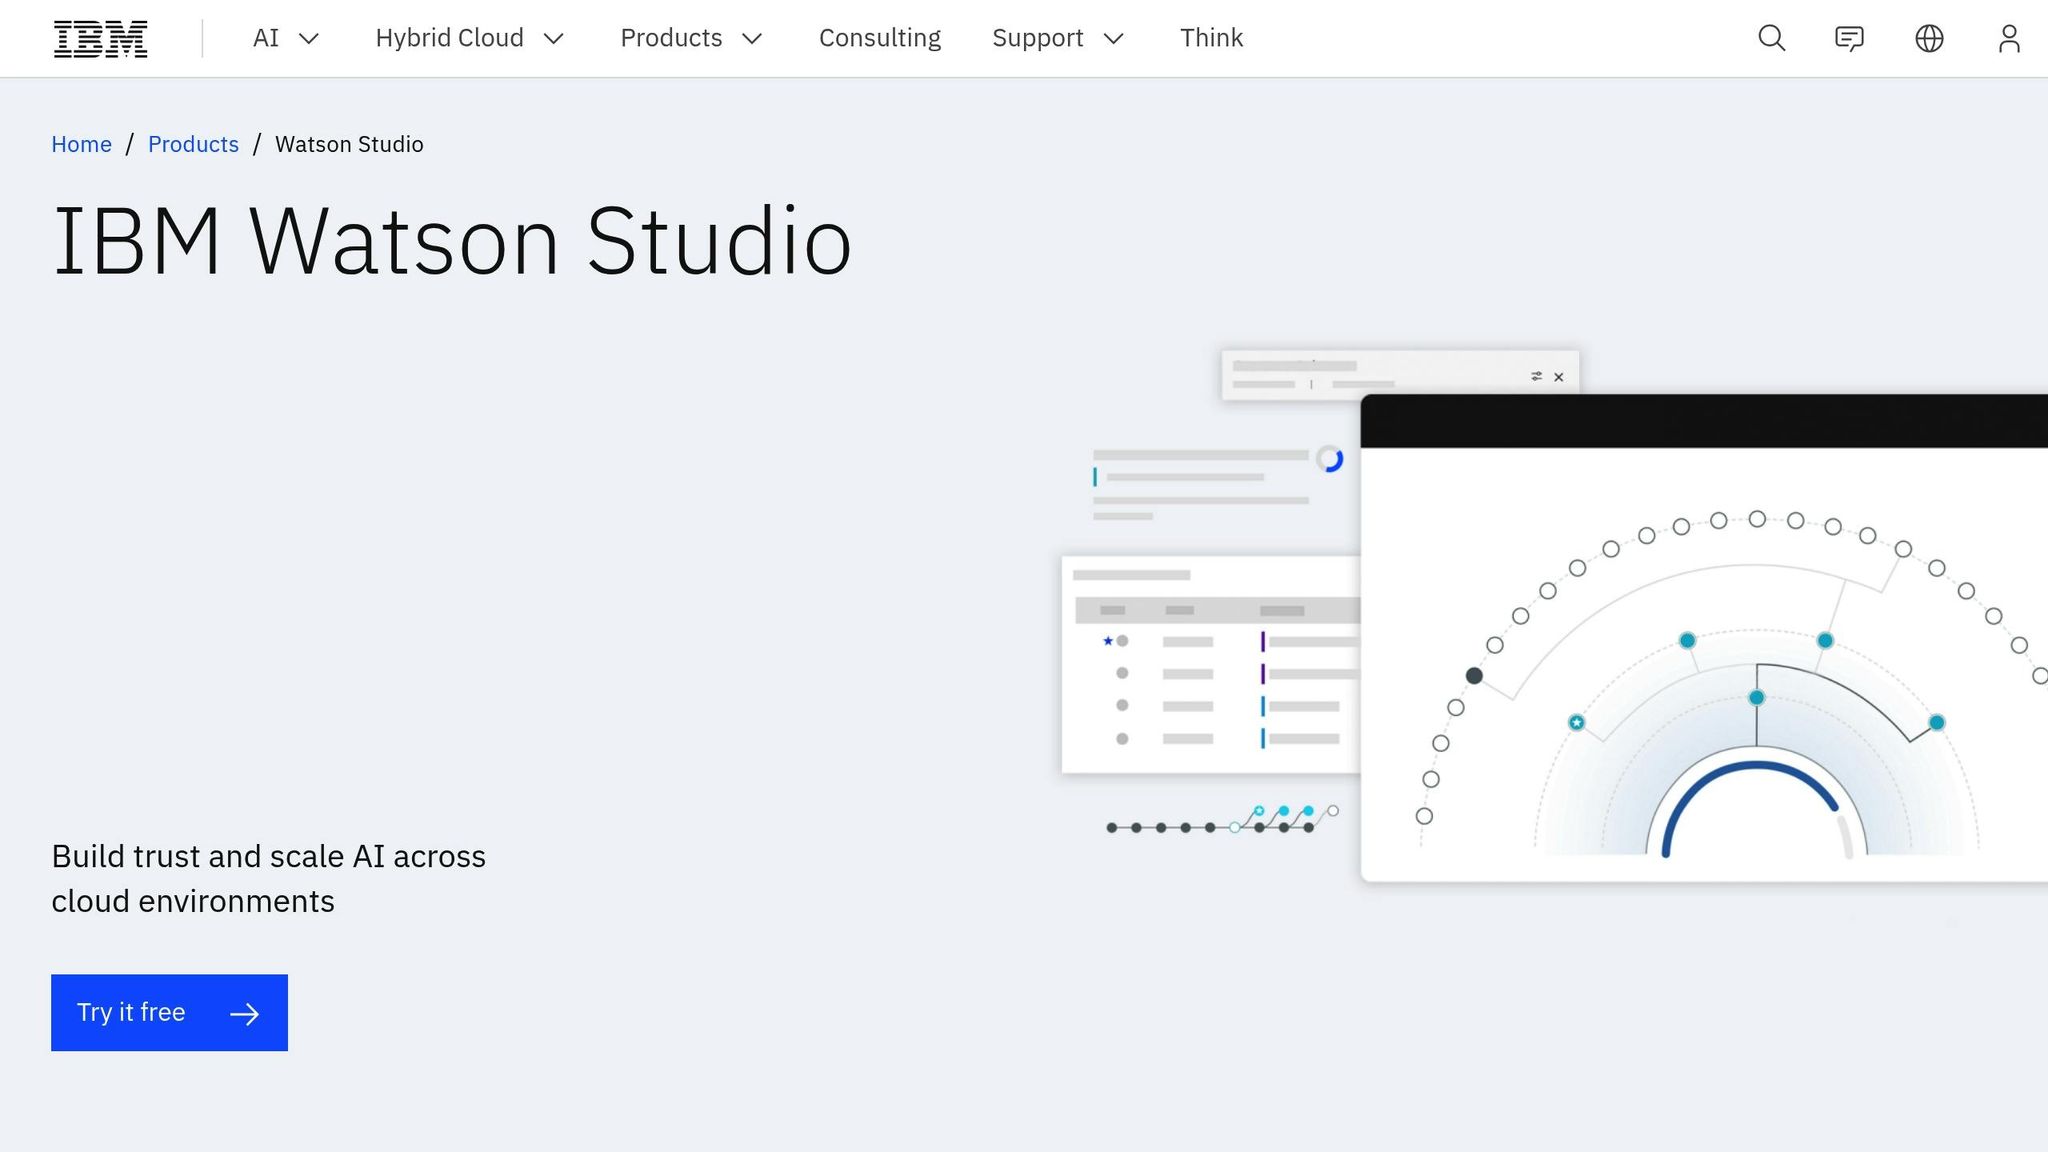Navigate to Home via breadcrumb
Screen dimensions: 2048x1152
pos(81,144)
